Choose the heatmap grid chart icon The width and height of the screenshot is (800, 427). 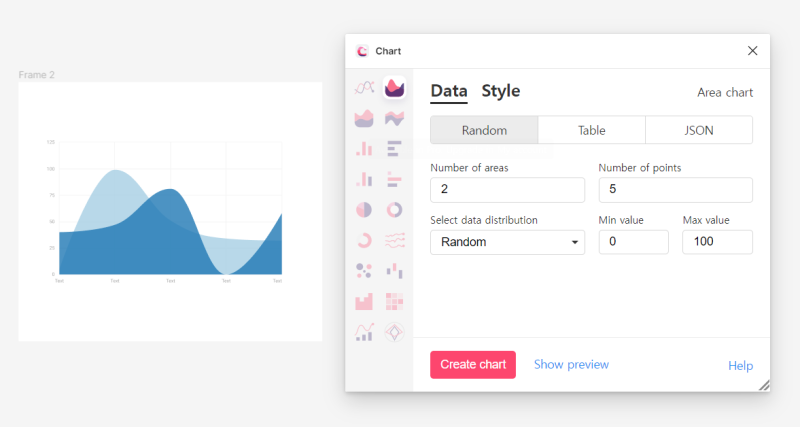click(394, 302)
